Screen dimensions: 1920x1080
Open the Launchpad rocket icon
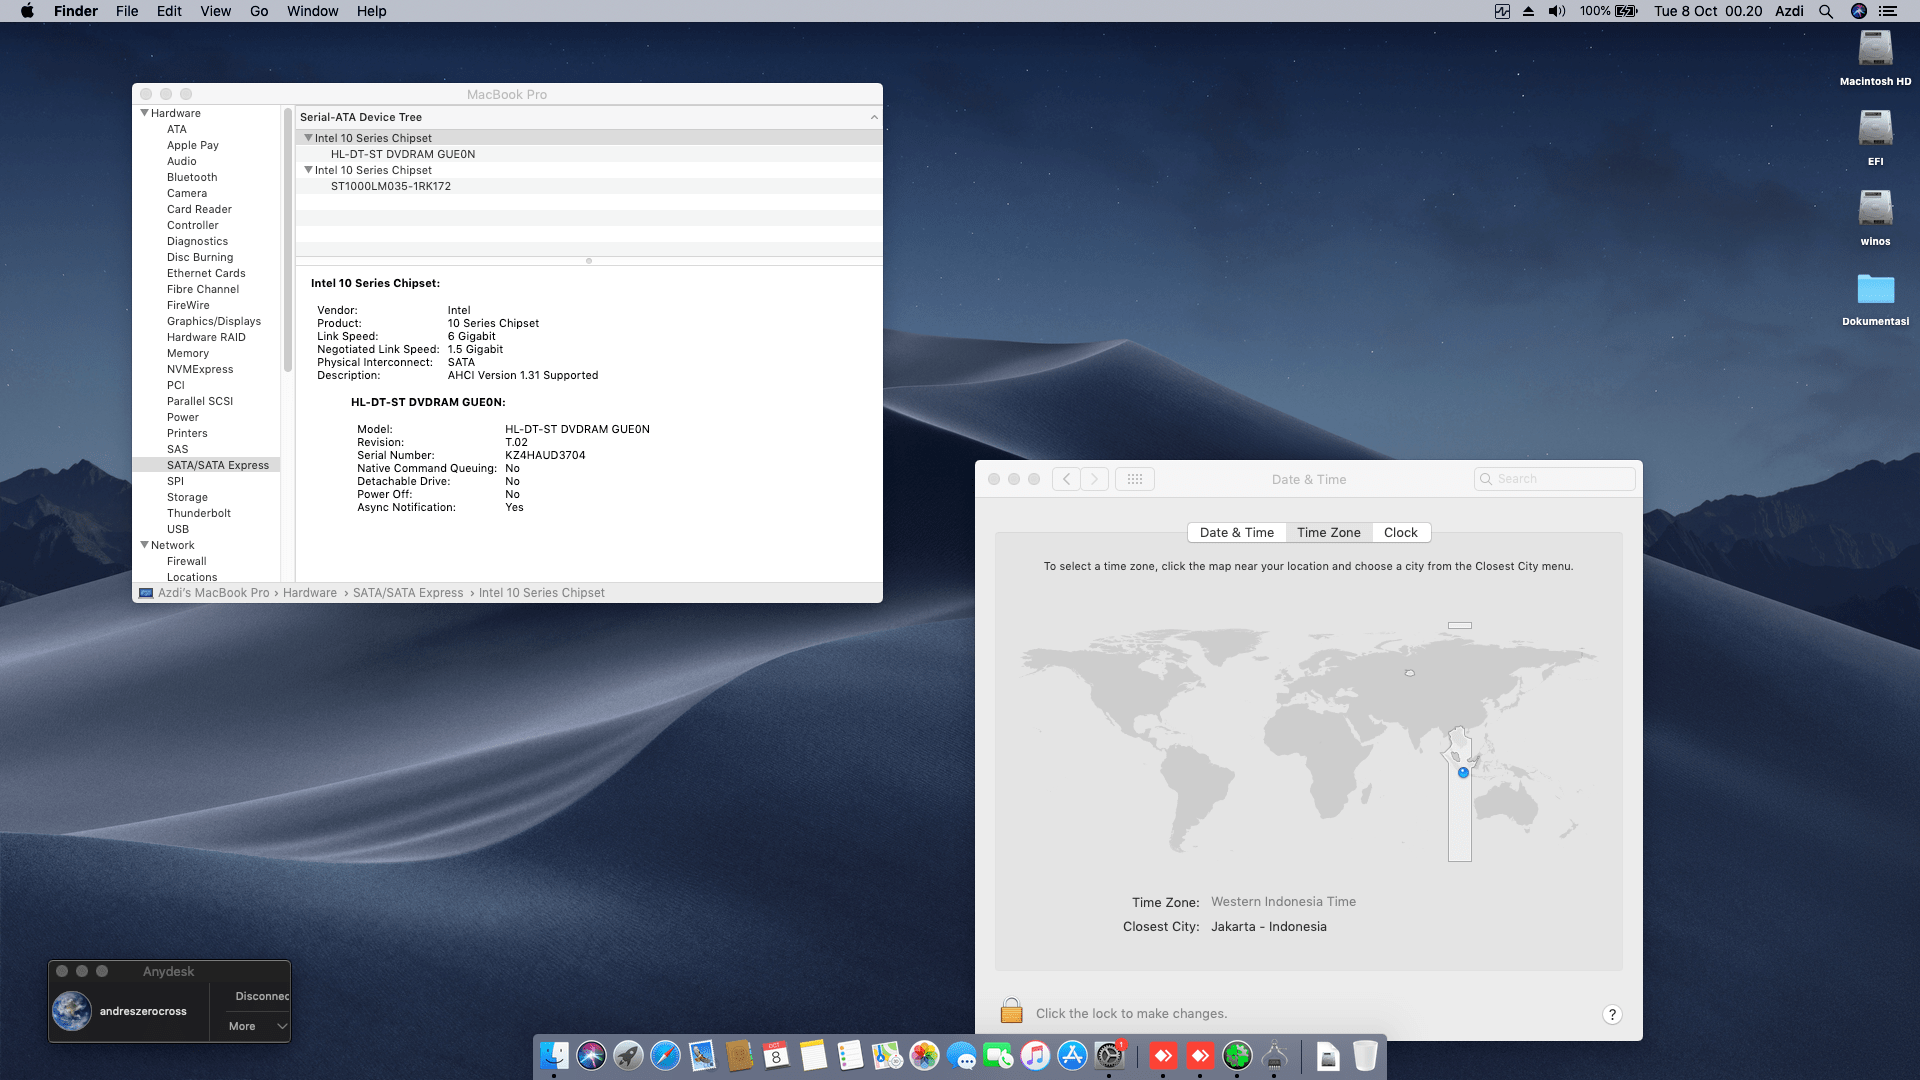[x=628, y=1056]
